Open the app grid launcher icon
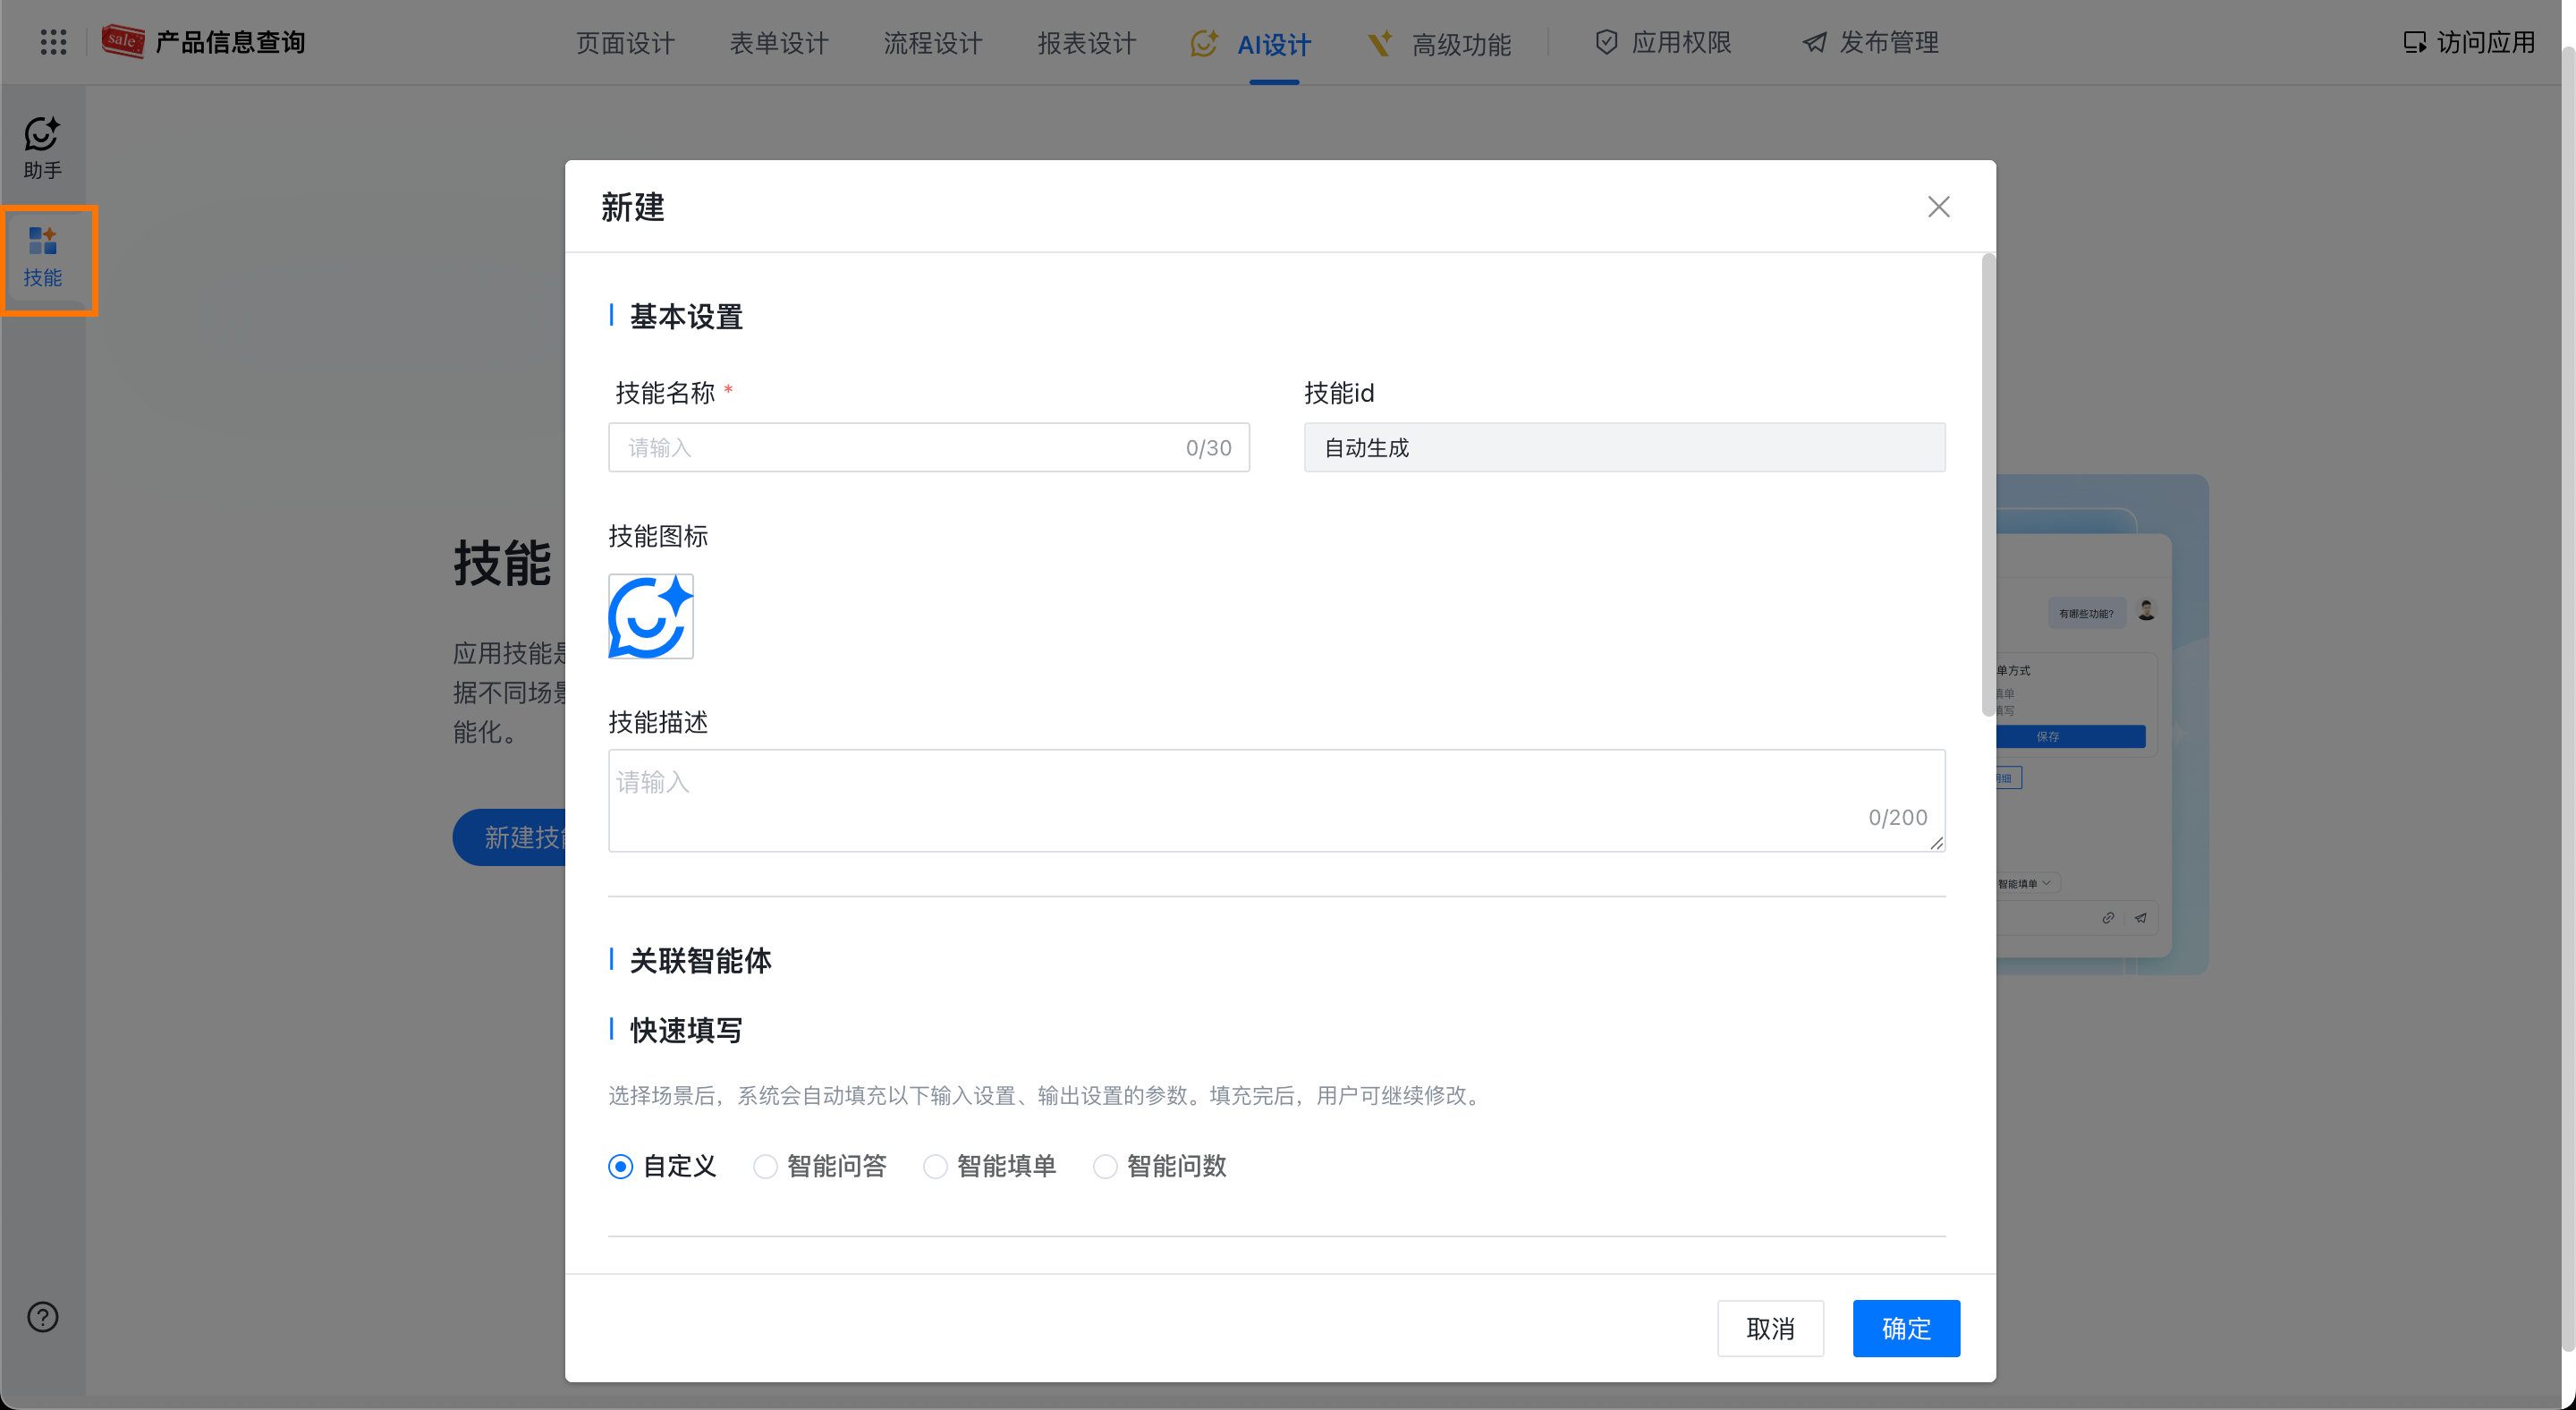Viewport: 2576px width, 1410px height. (53, 42)
